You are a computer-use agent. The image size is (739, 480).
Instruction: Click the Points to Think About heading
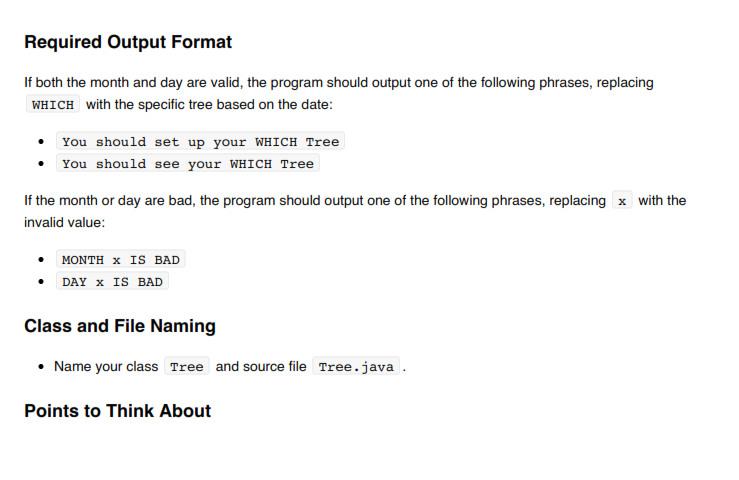click(x=117, y=411)
